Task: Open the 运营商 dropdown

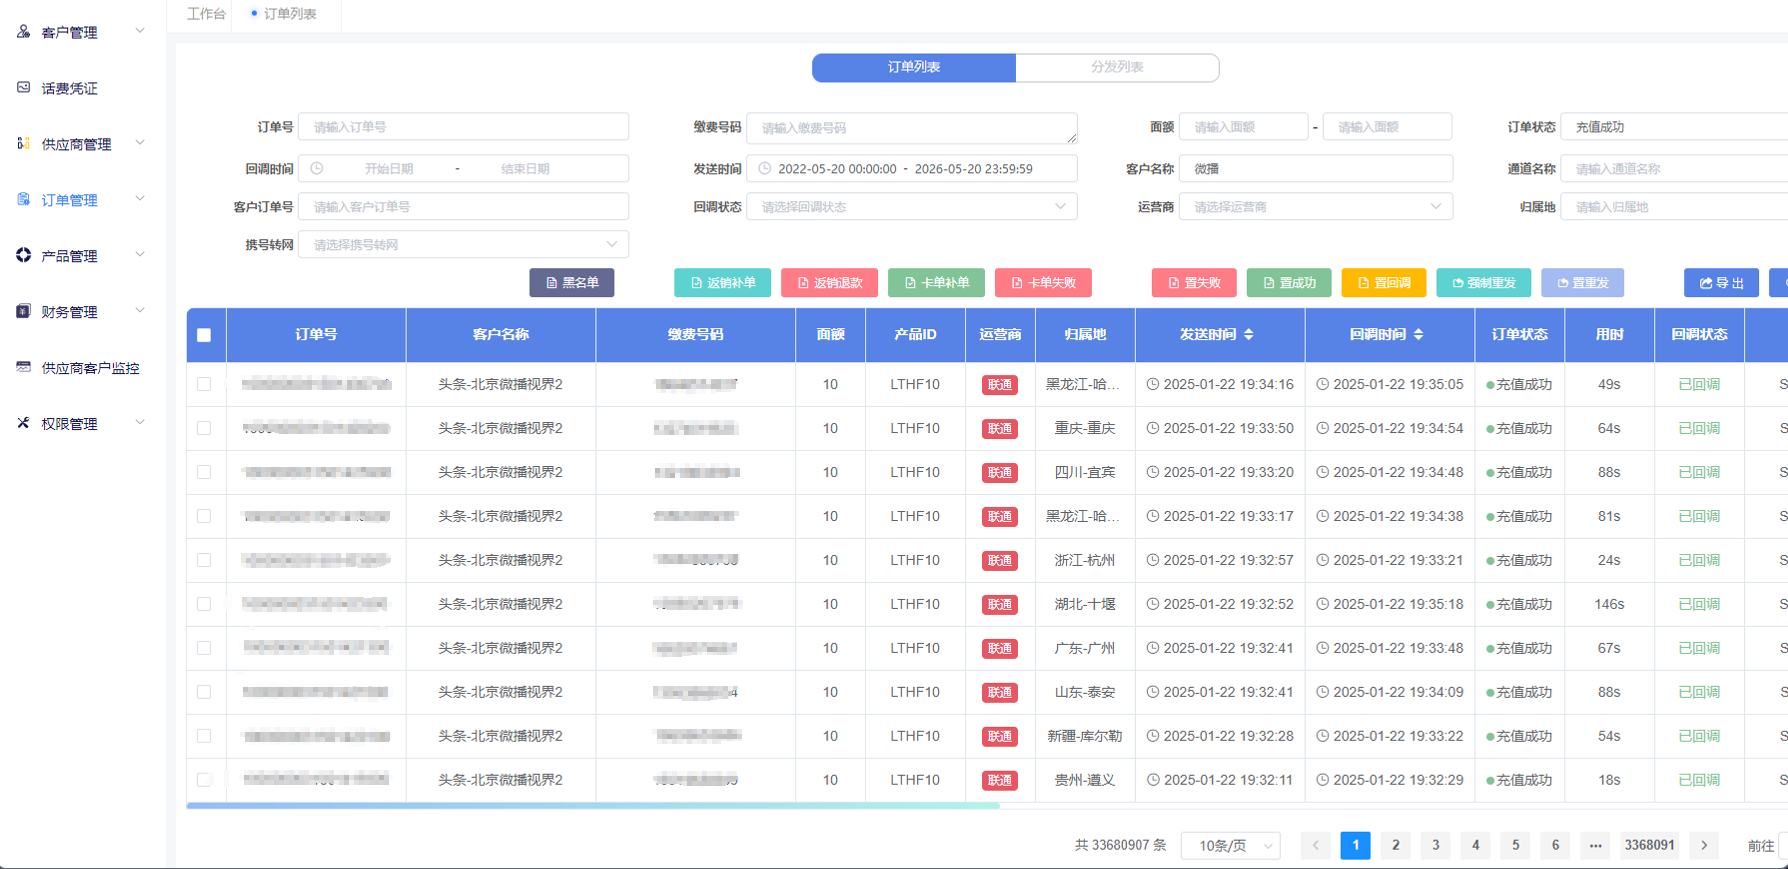Action: tap(1316, 207)
